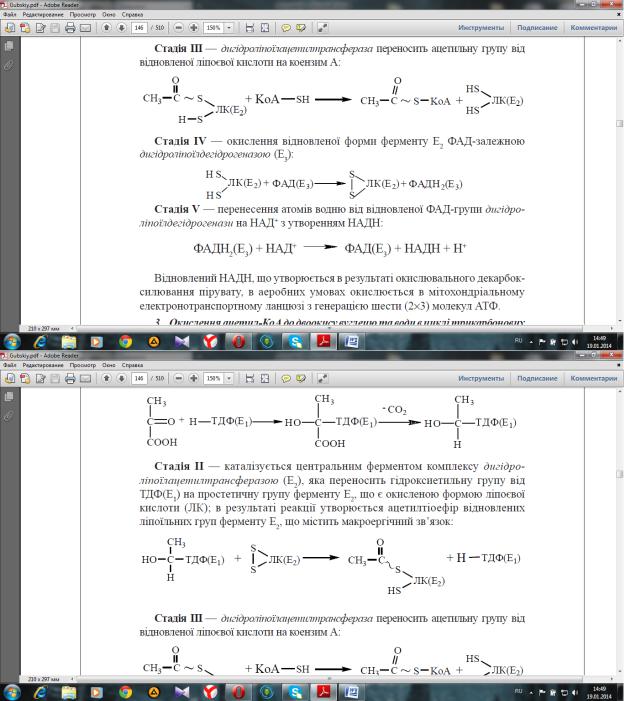Open Google Chrome from lower taskbar
The image size is (624, 701).
(126, 693)
